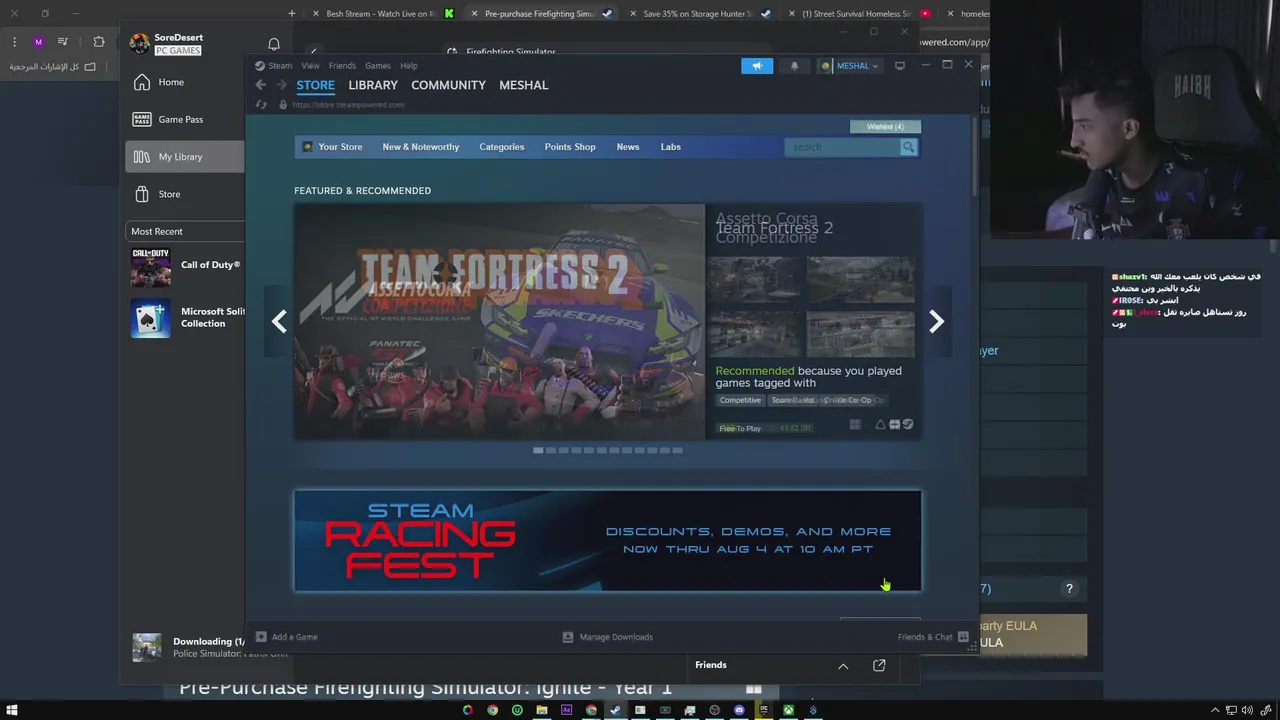Switch to the COMMUNITY tab
Viewport: 1280px width, 720px height.
click(x=448, y=85)
